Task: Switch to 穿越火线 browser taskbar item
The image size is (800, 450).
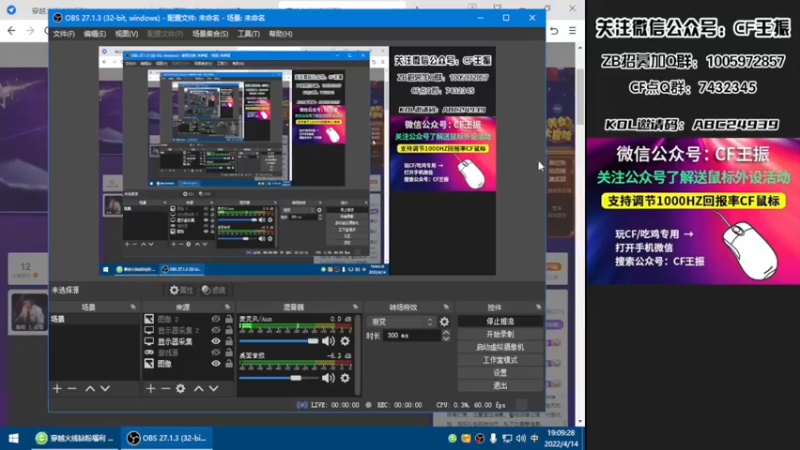Action: [x=74, y=438]
